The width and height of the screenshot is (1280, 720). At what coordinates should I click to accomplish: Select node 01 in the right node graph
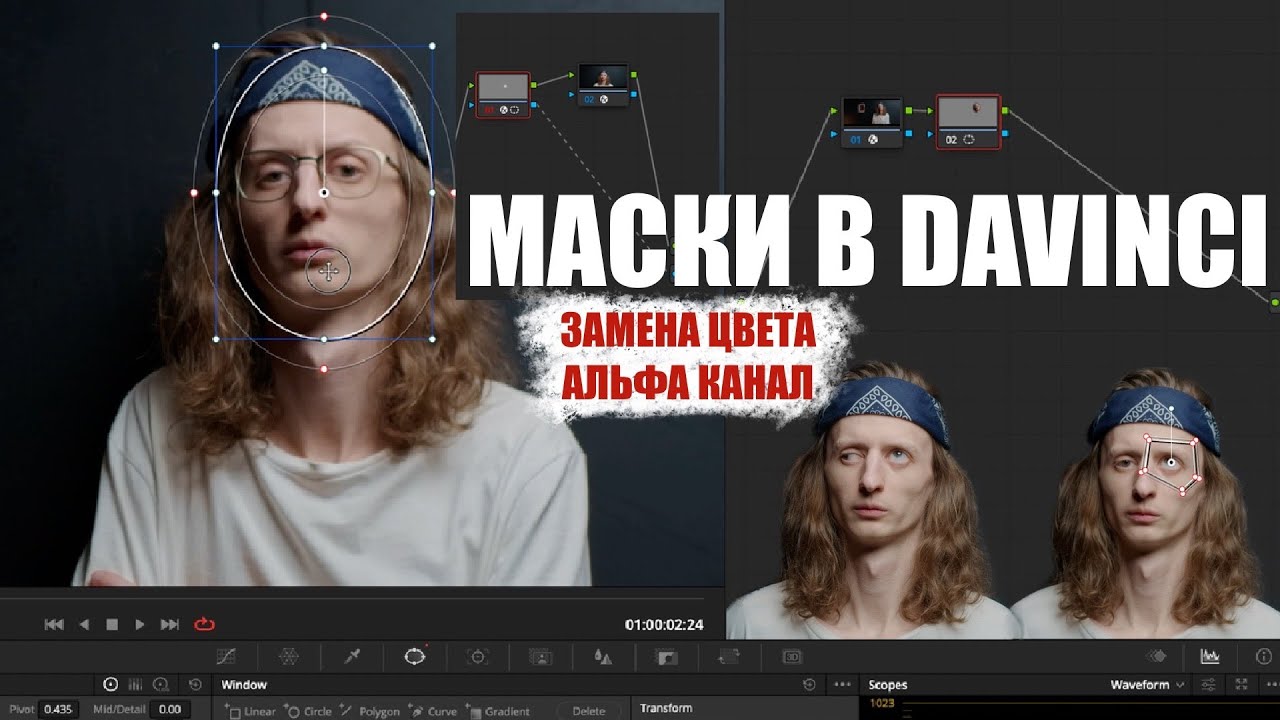click(x=871, y=122)
